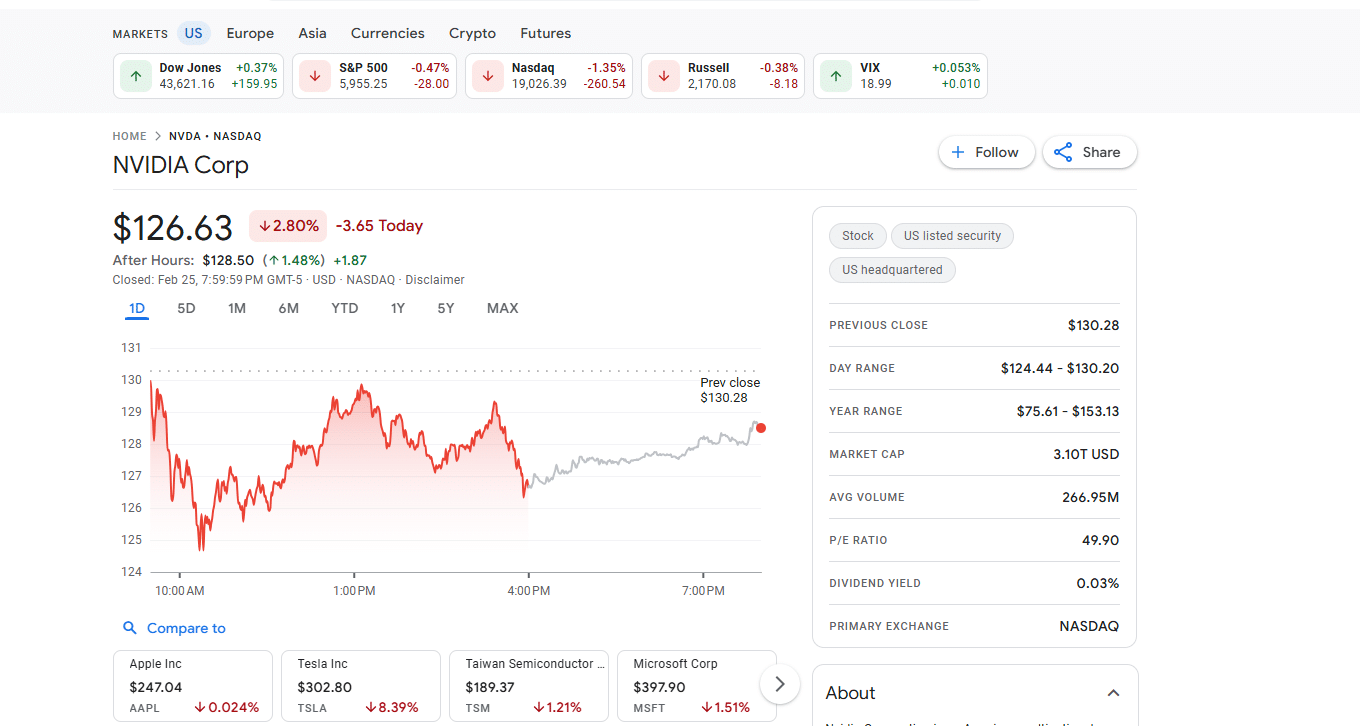Open Tesla Inc comparison card
Image resolution: width=1360 pixels, height=726 pixels.
(361, 686)
